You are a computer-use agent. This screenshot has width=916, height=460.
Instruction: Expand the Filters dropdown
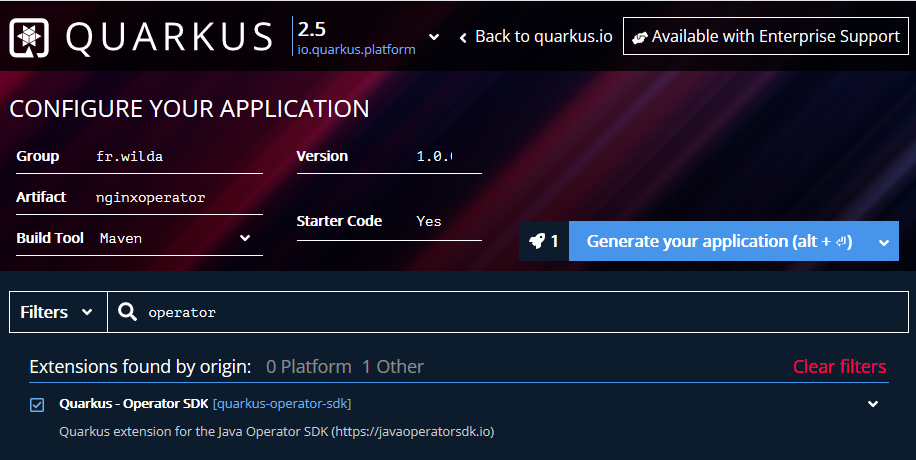click(x=58, y=312)
